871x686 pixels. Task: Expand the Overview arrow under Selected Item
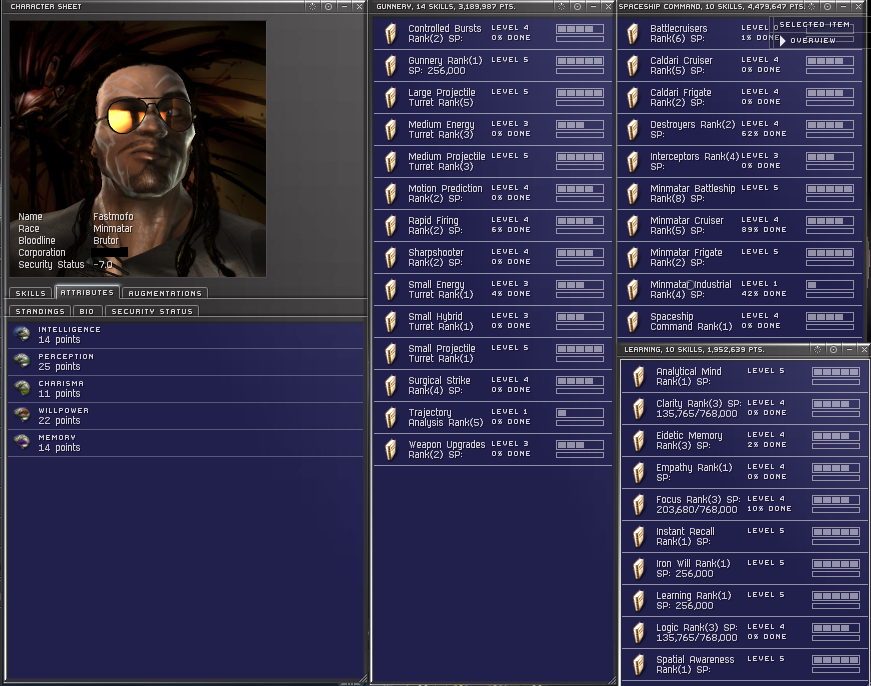pyautogui.click(x=783, y=41)
